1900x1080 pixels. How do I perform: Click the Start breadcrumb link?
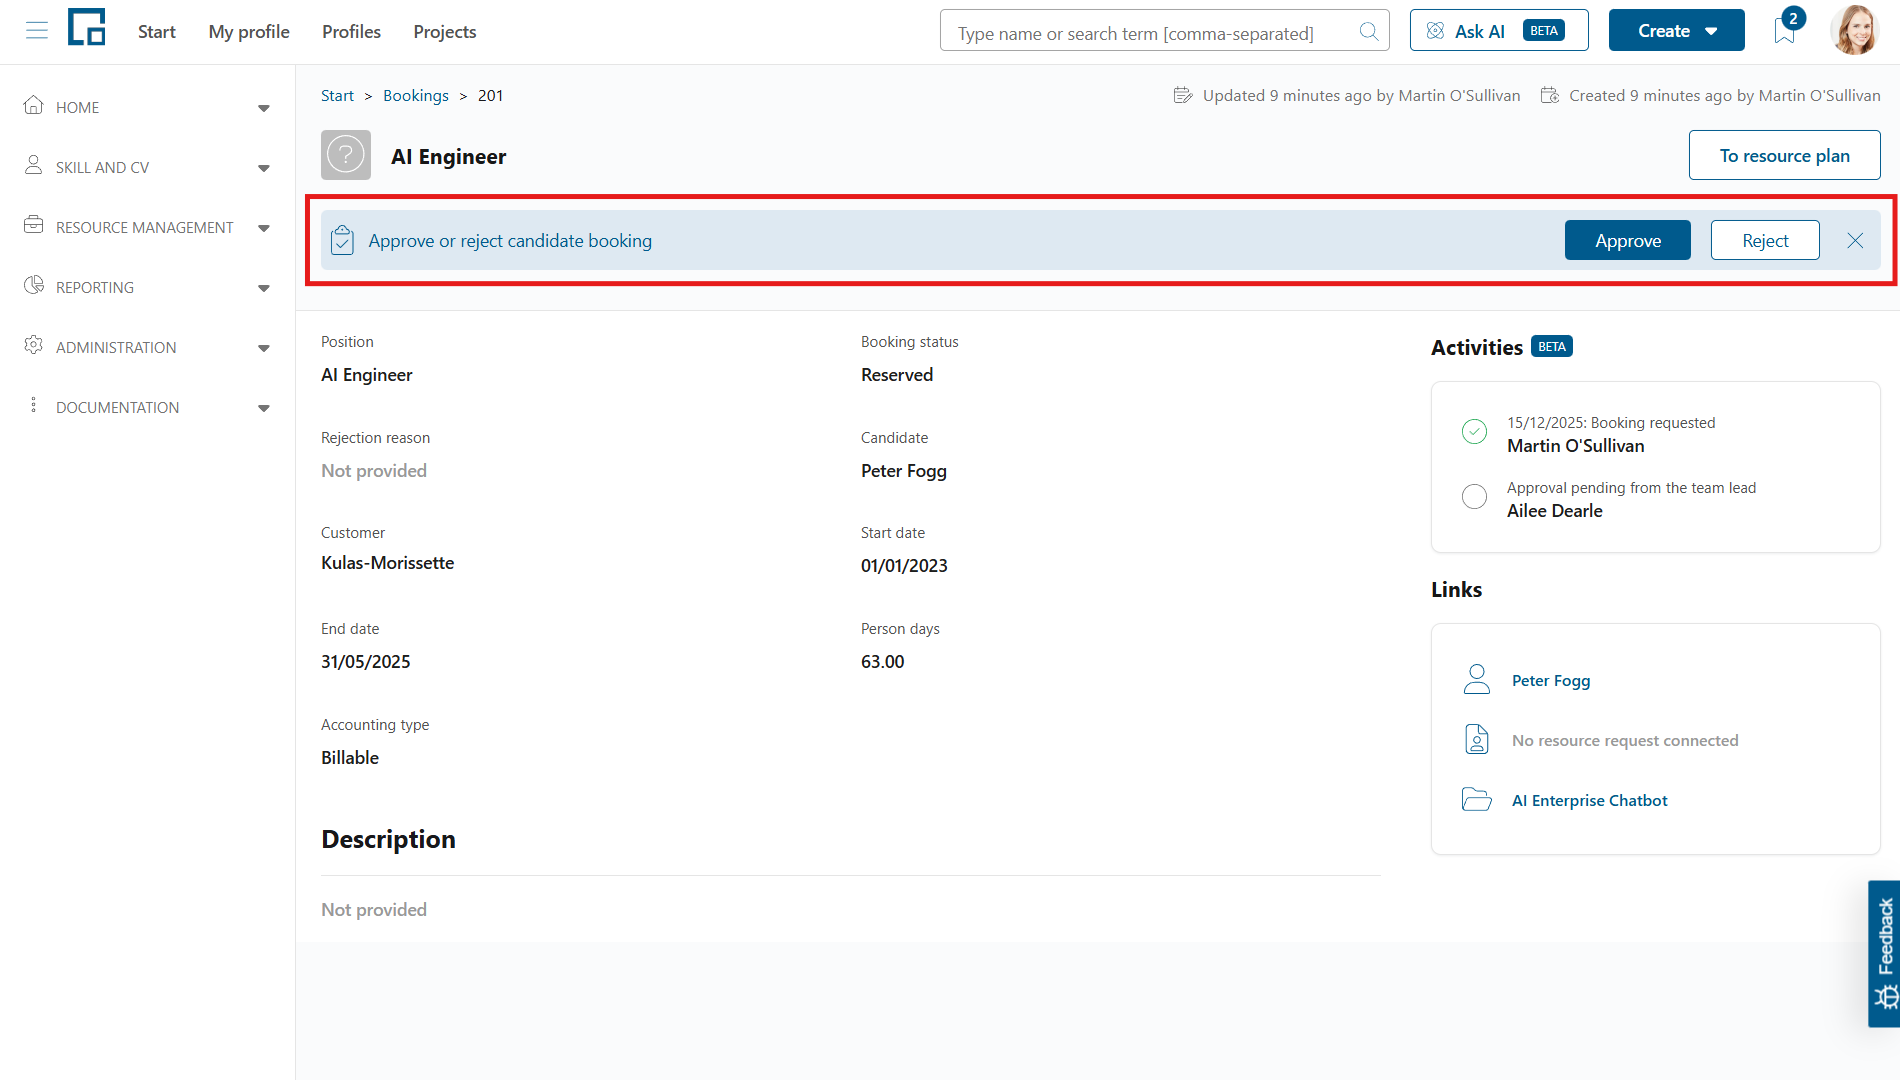click(337, 95)
